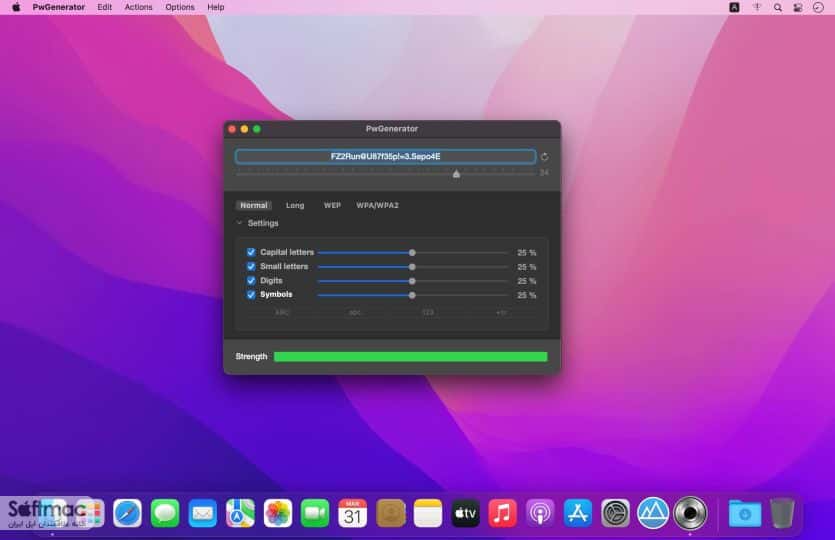This screenshot has width=835, height=540.
Task: Open the brown Contacts icon in the Dock
Action: click(x=390, y=513)
